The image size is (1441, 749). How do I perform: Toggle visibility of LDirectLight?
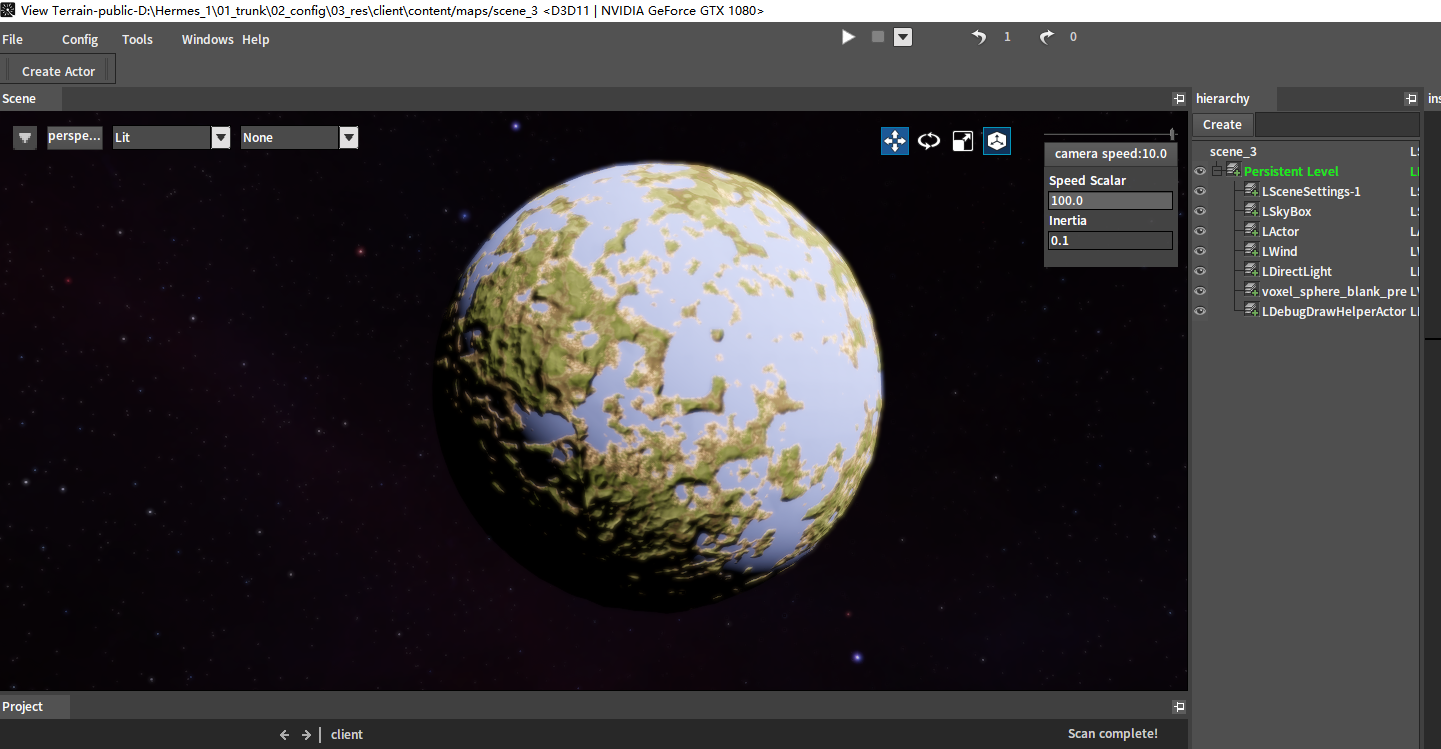pyautogui.click(x=1200, y=271)
